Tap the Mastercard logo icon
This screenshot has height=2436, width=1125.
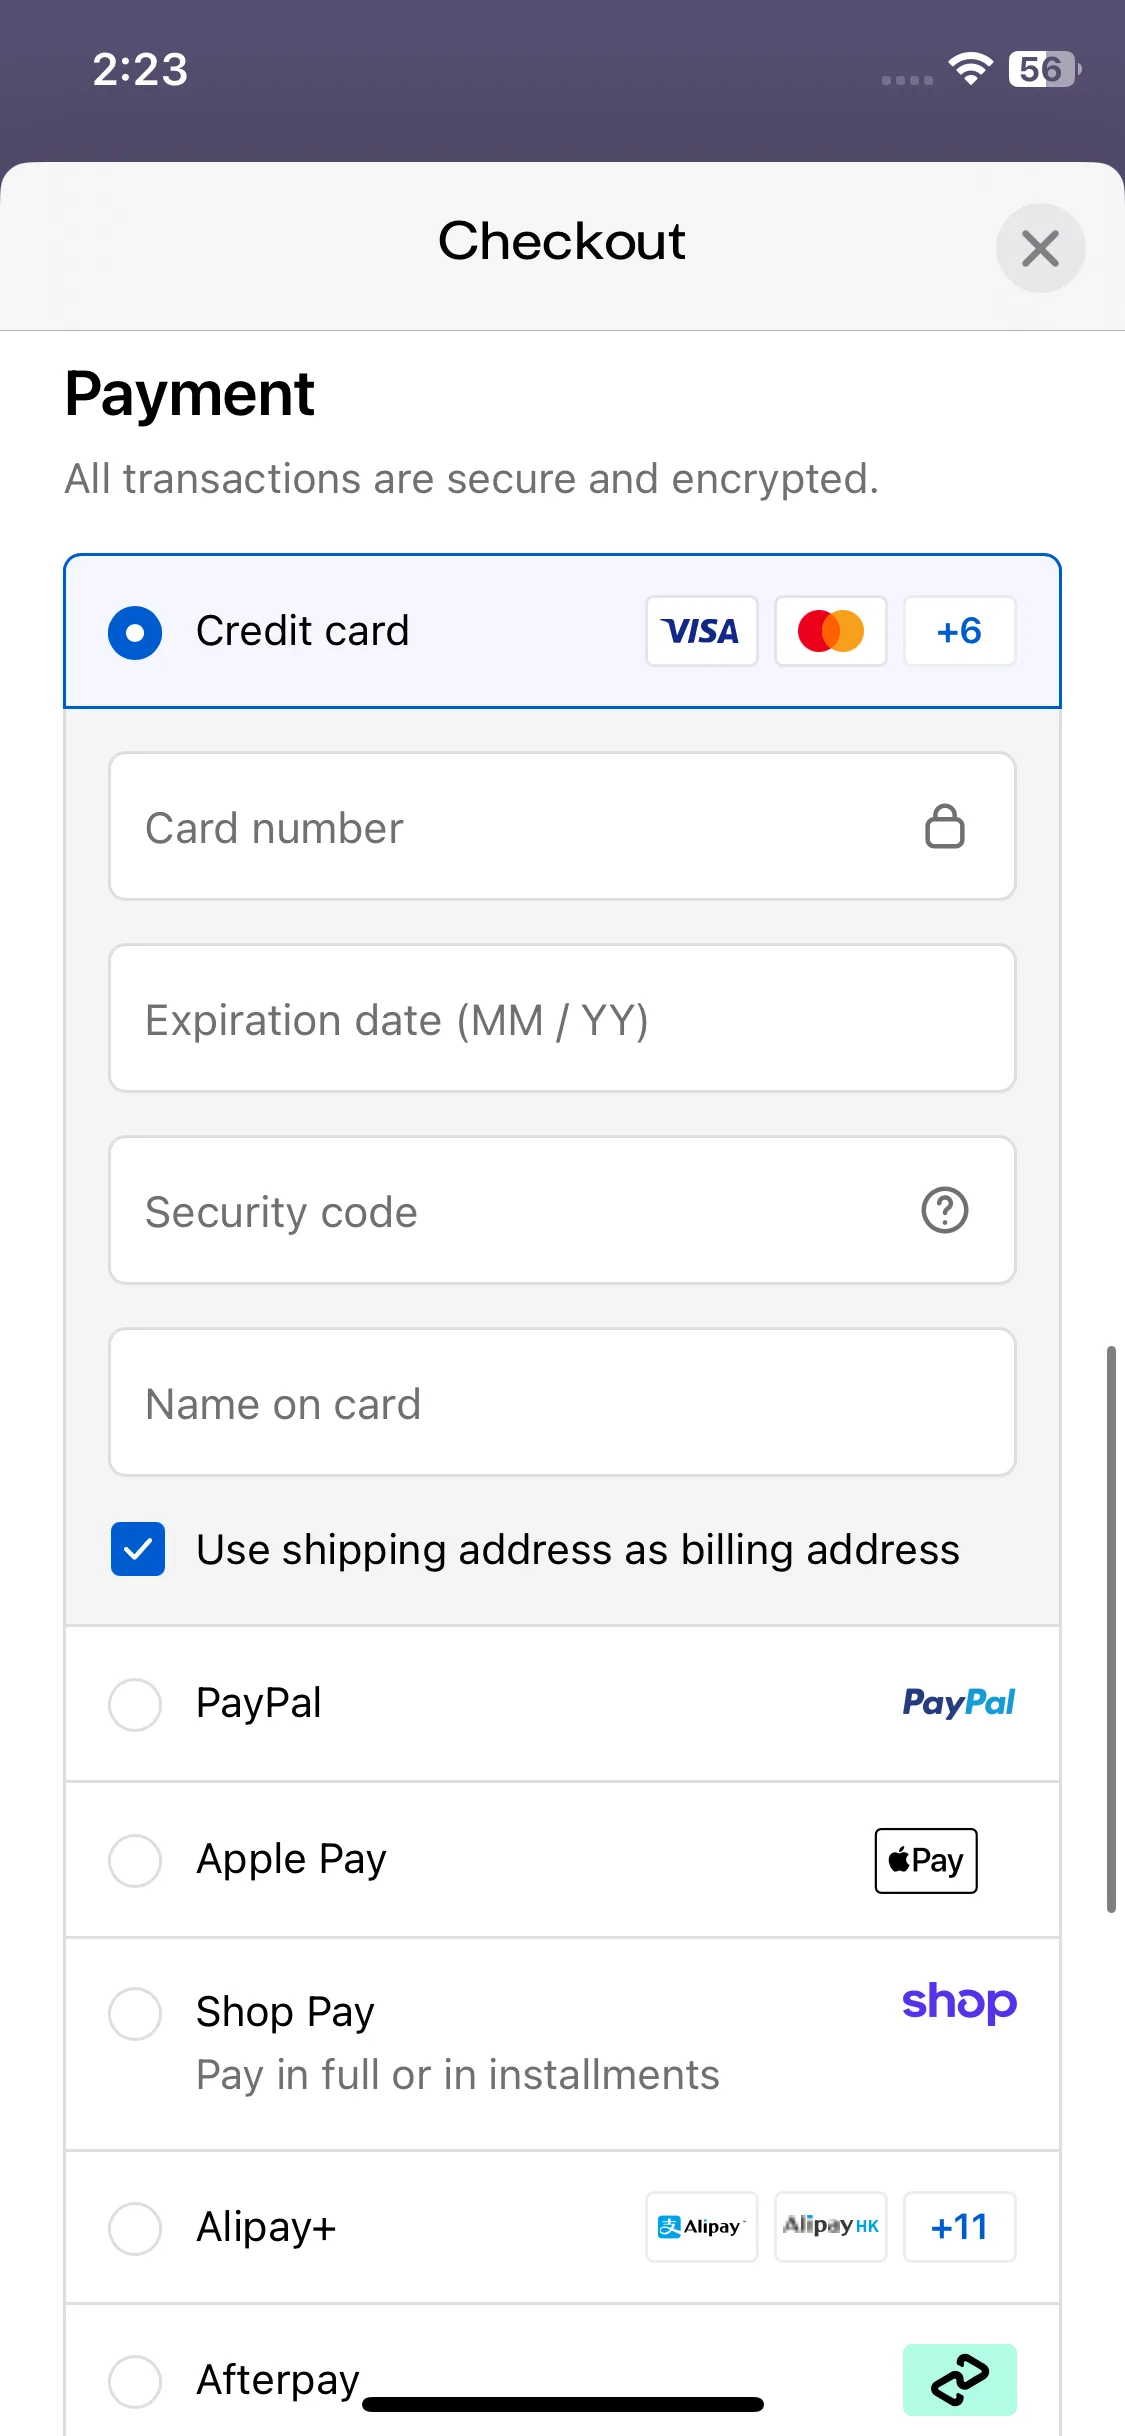830,631
